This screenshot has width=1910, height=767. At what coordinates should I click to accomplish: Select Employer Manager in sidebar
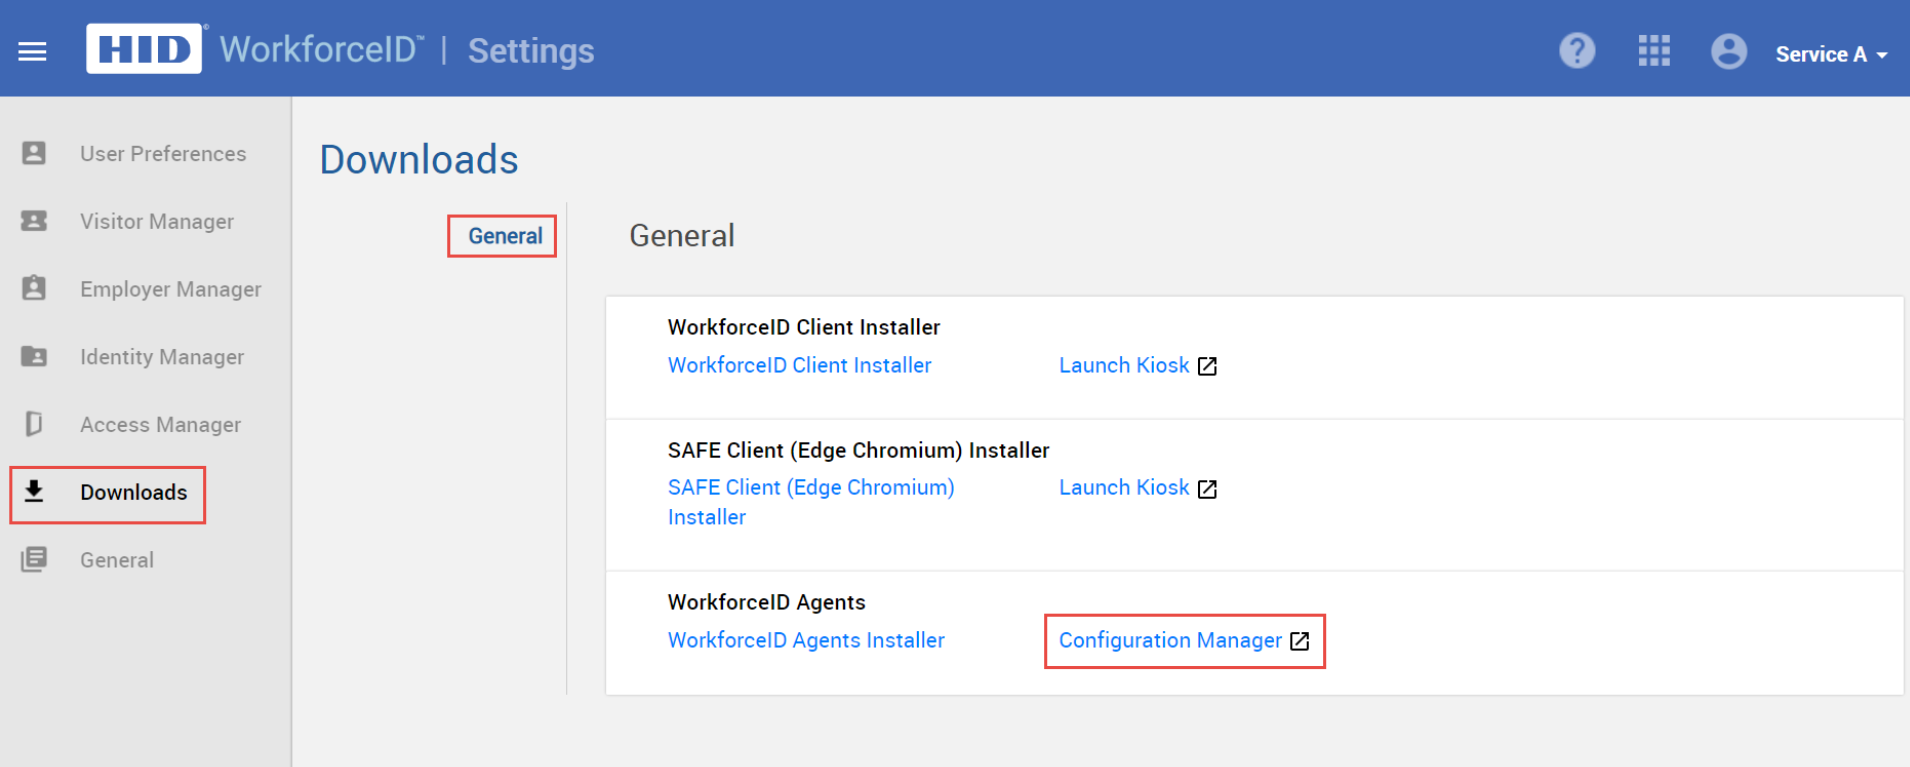coord(171,289)
